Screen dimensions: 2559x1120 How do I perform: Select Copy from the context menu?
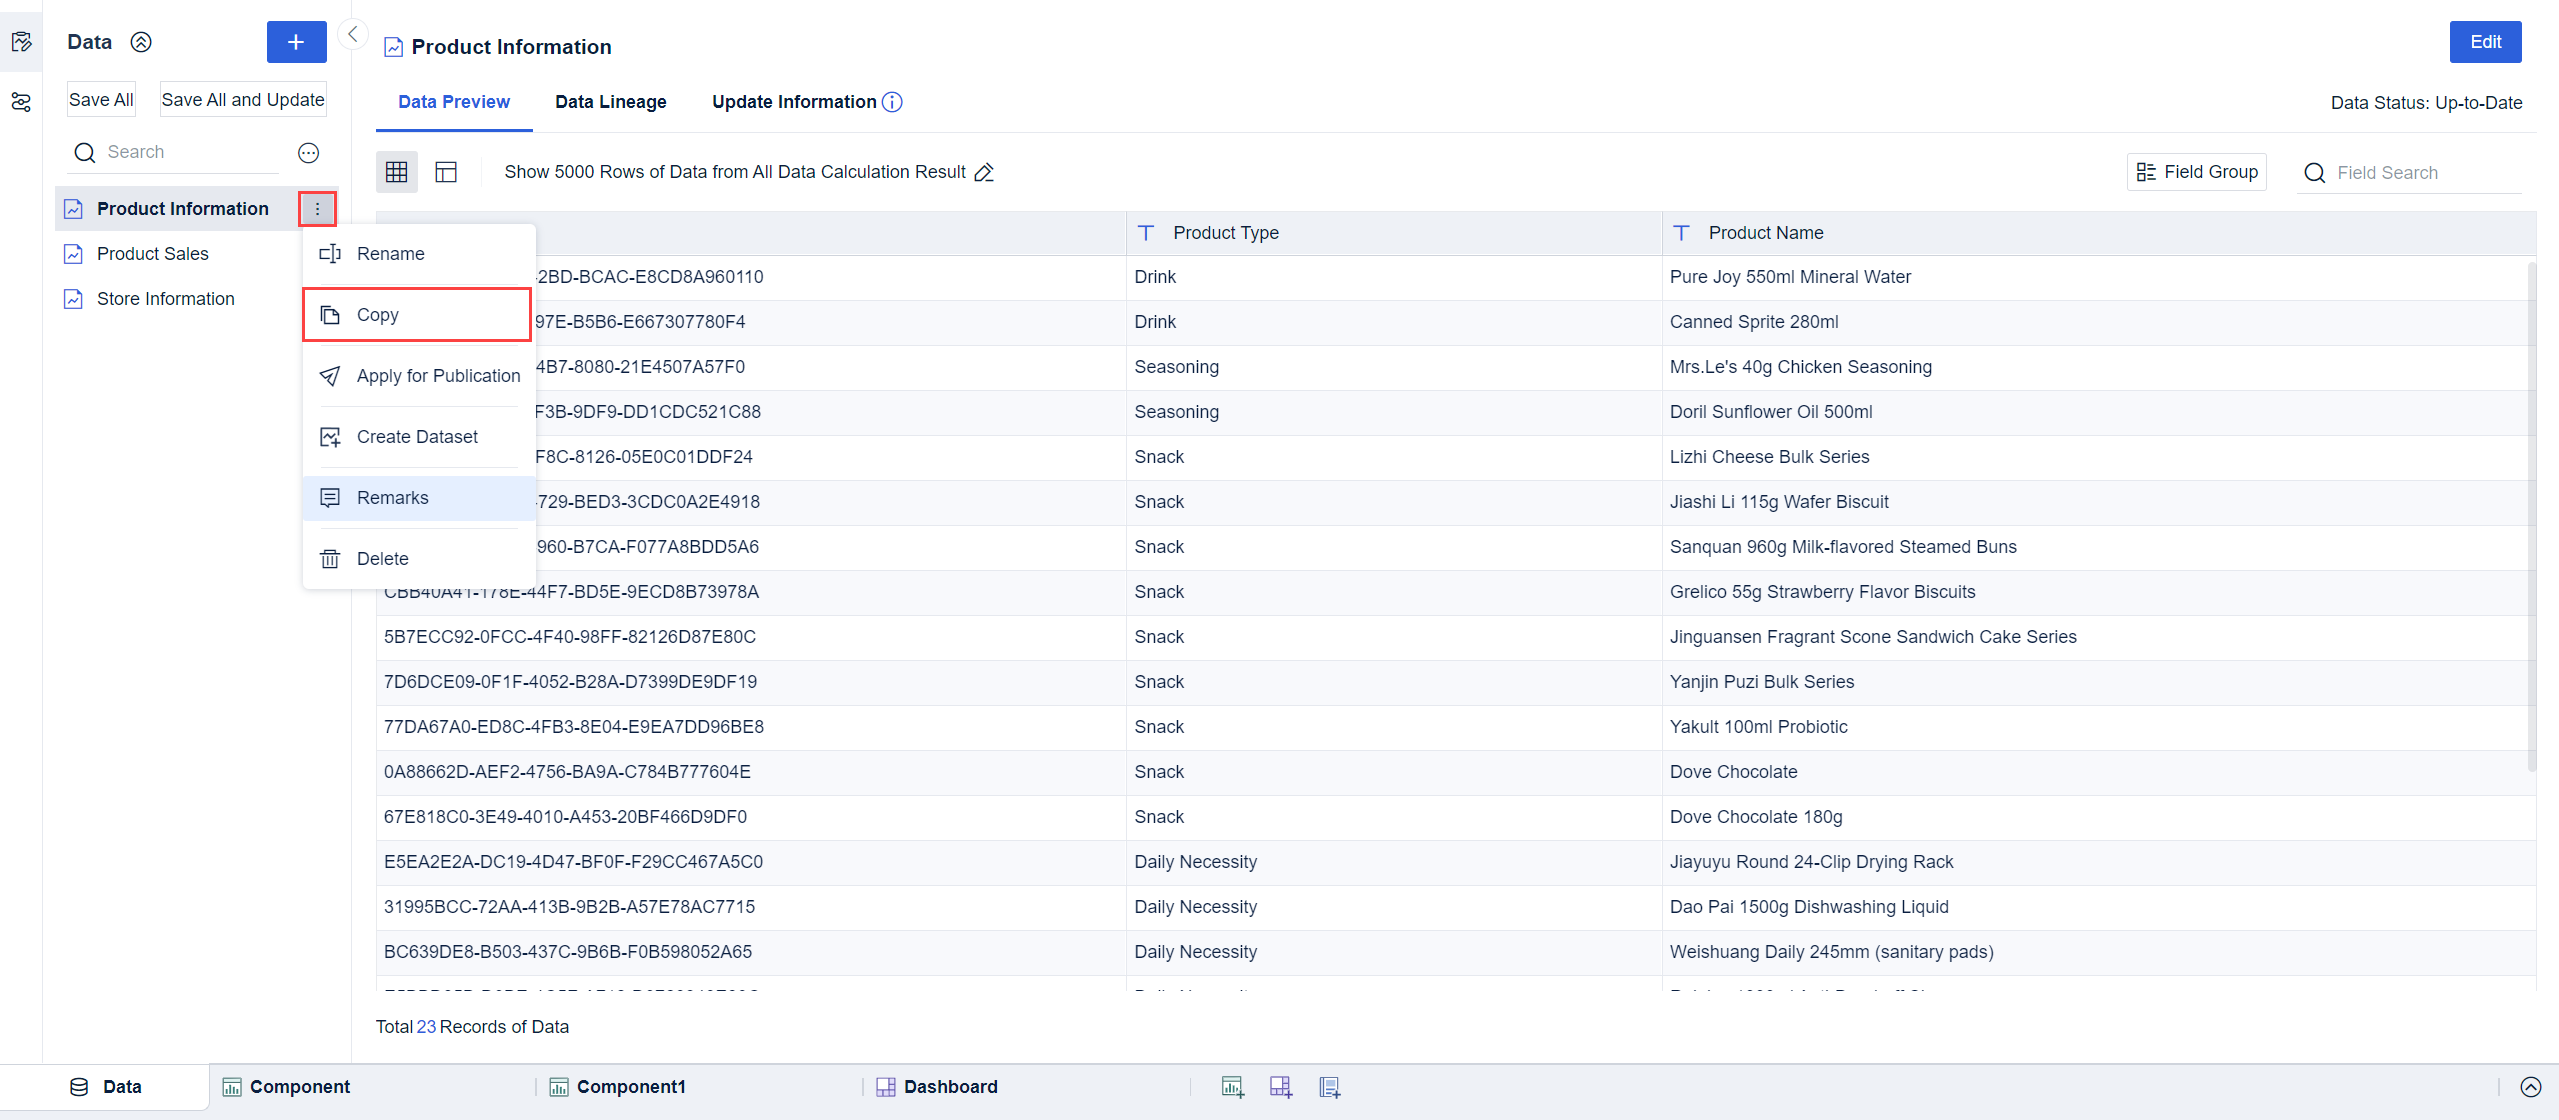coord(378,315)
